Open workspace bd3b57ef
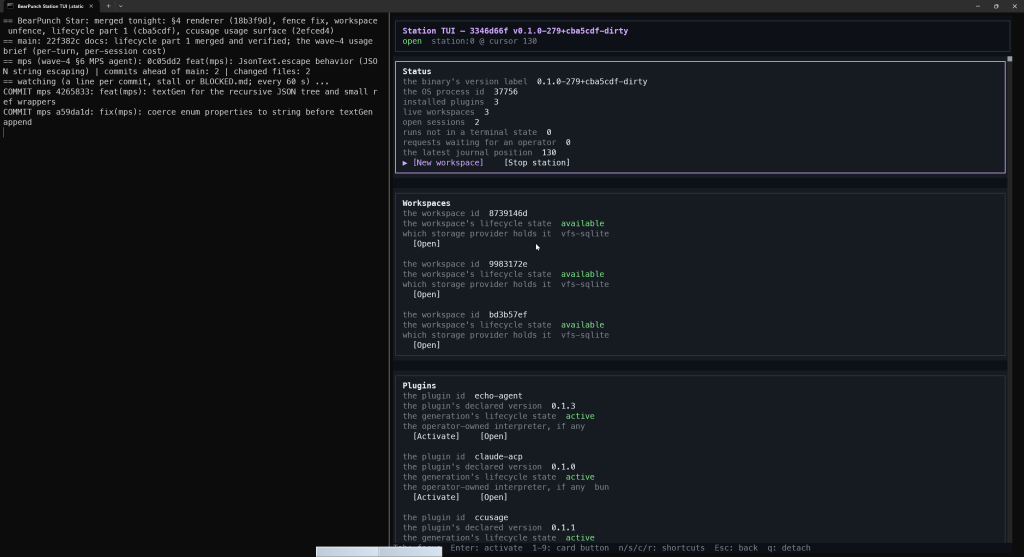The width and height of the screenshot is (1024, 557). pos(426,345)
